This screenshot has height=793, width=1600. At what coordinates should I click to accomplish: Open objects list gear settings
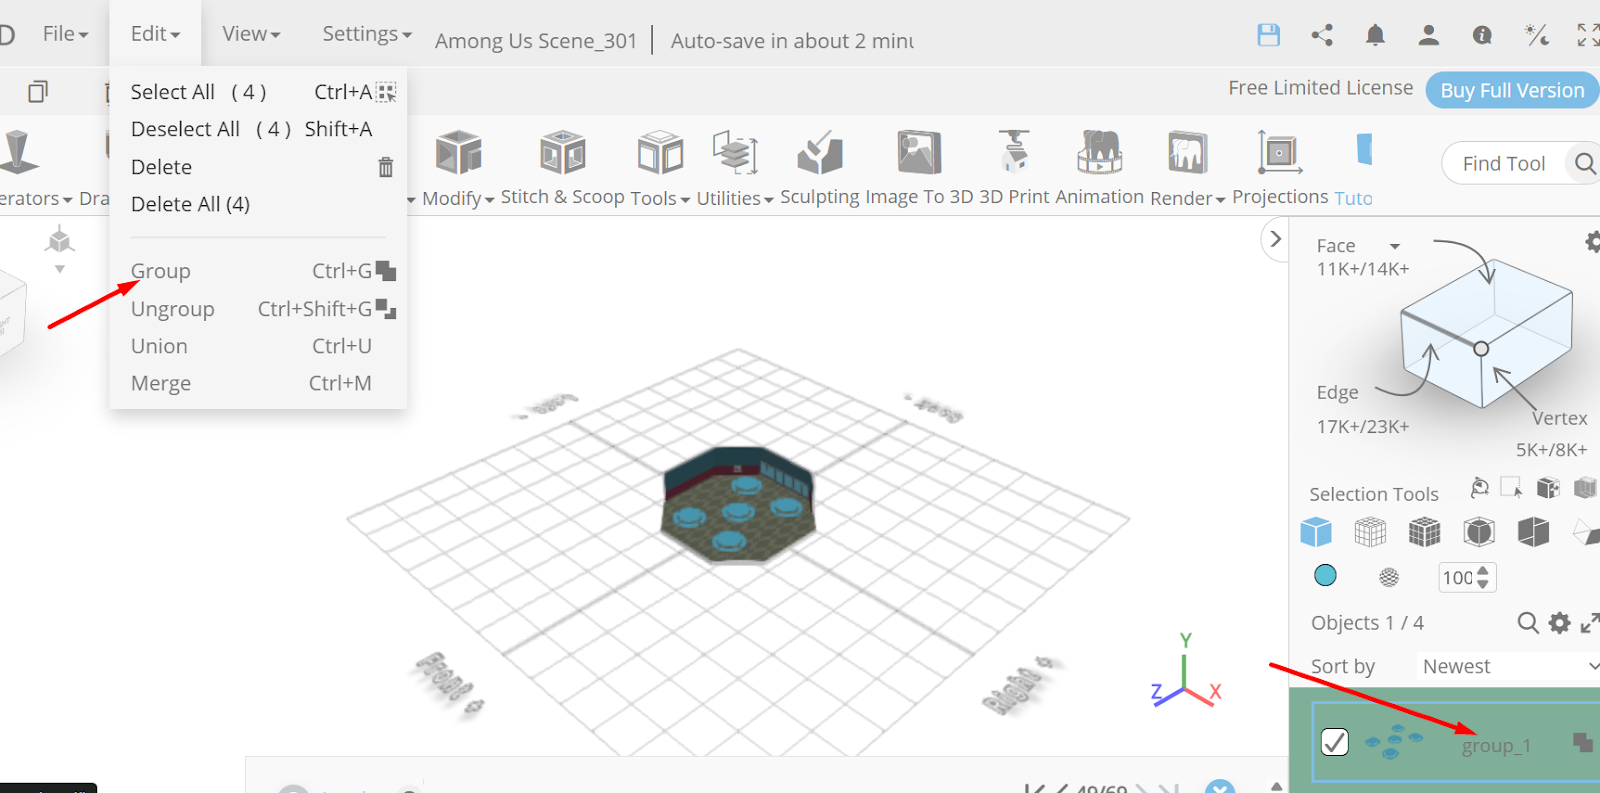click(1560, 623)
